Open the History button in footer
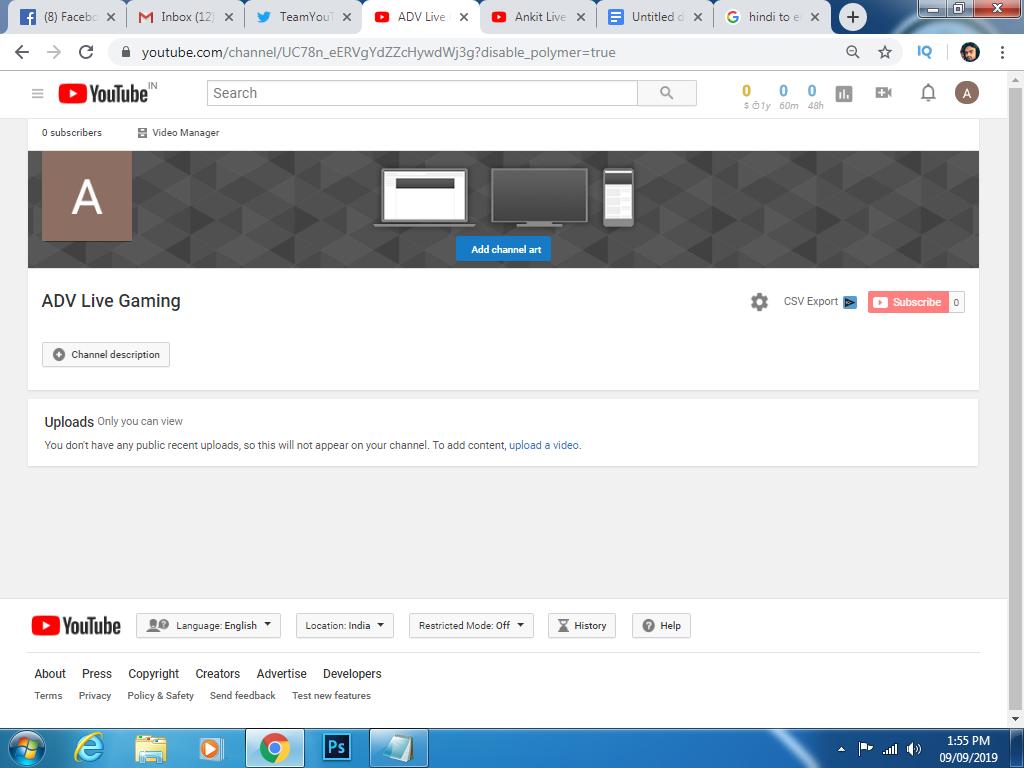The height and width of the screenshot is (768, 1024). [x=582, y=626]
